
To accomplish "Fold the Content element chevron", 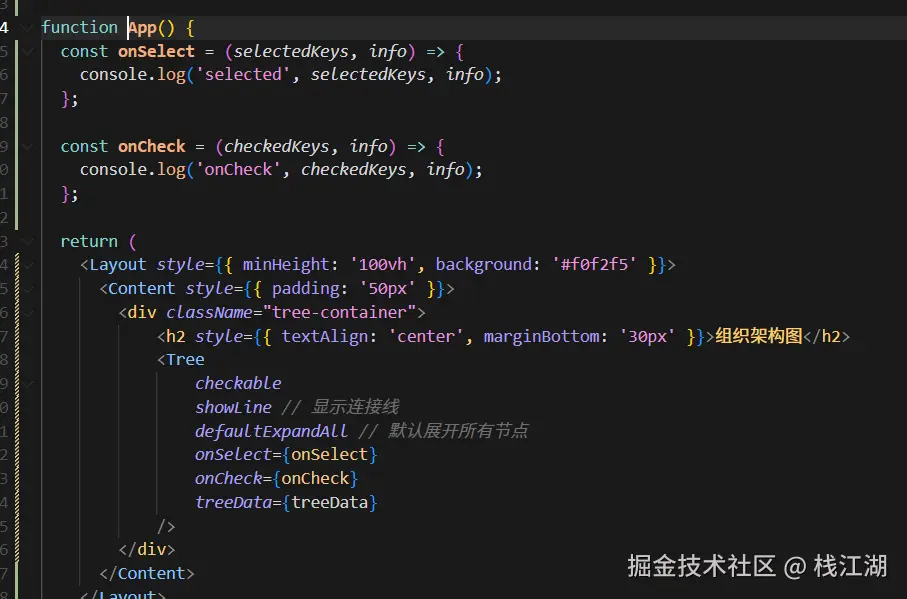I will 27,289.
